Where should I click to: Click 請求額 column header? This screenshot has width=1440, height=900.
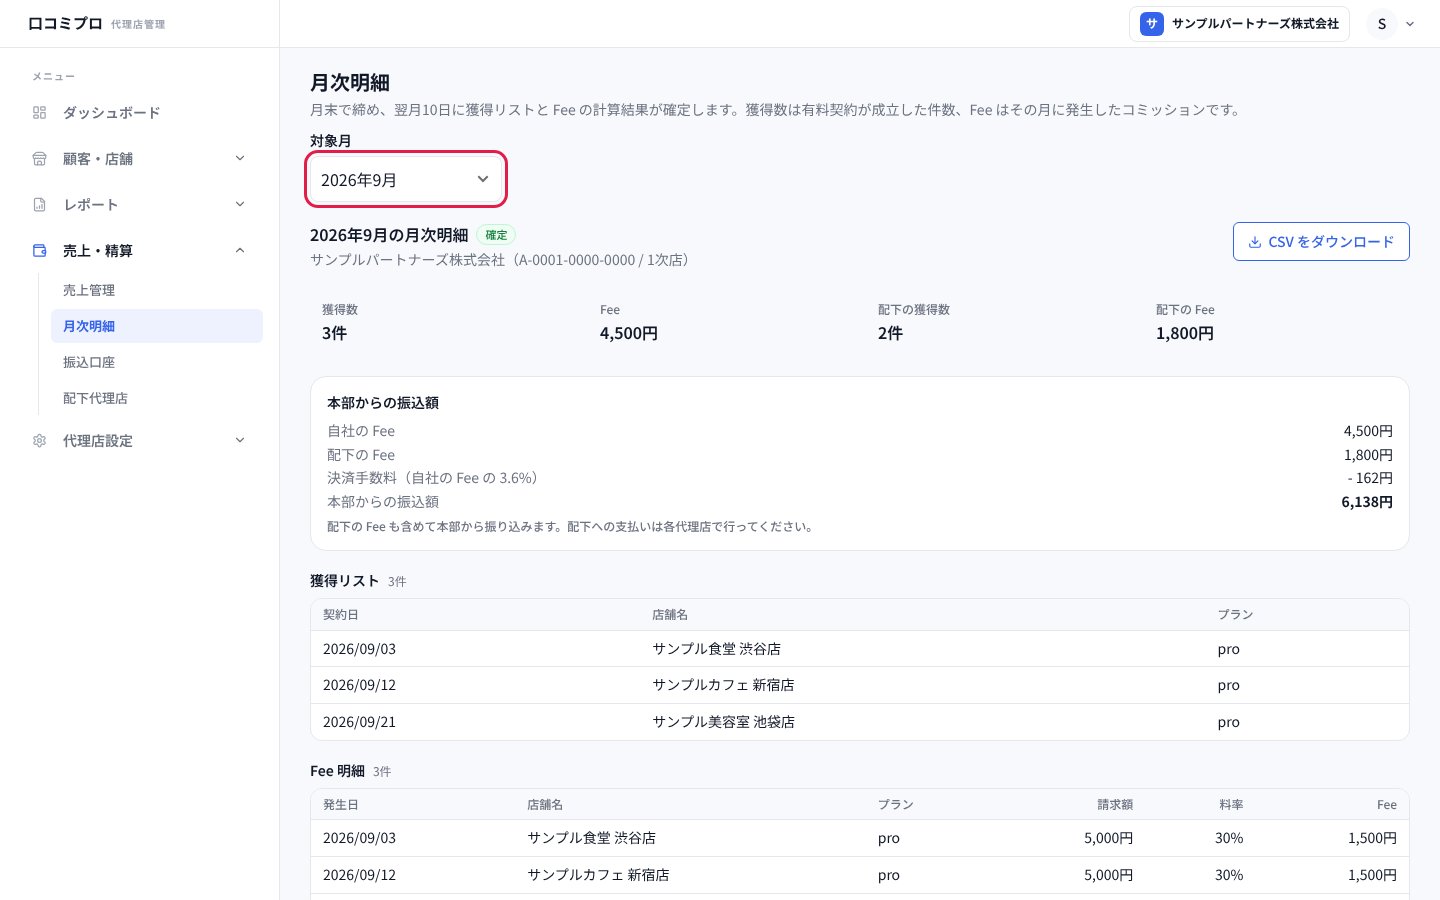1115,805
